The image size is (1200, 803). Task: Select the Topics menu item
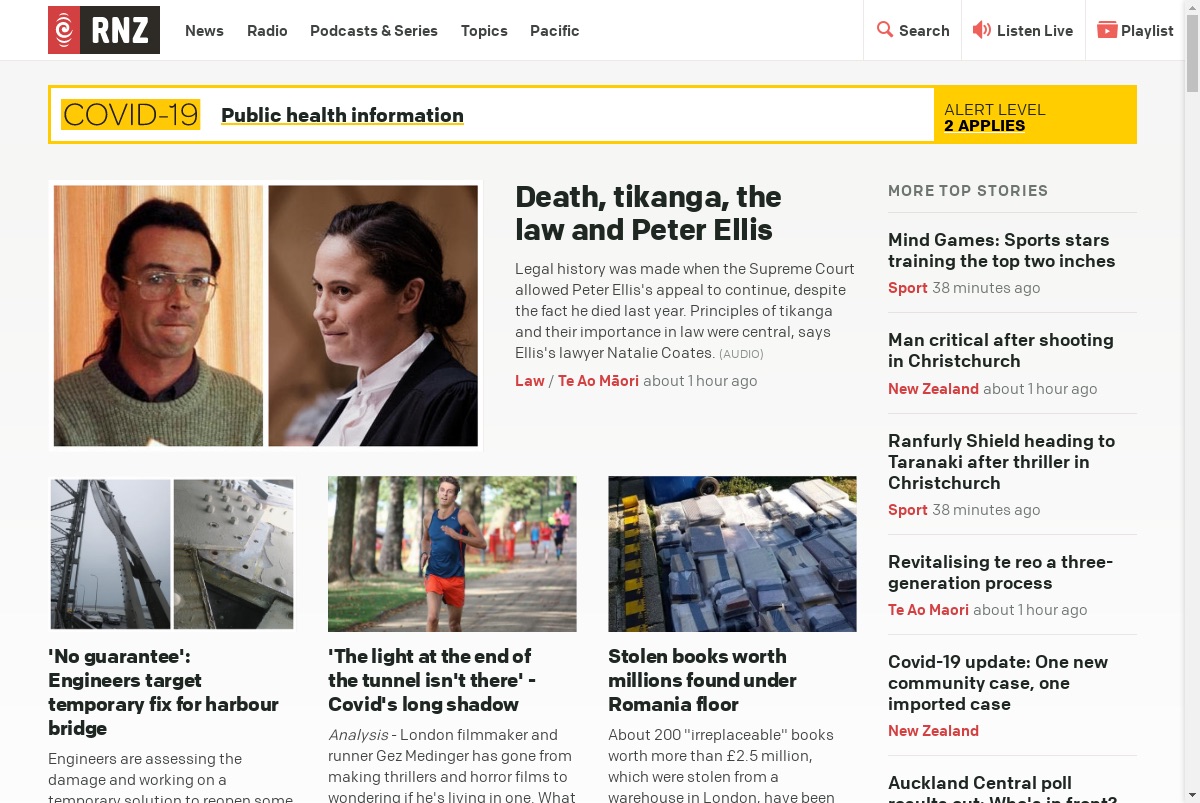click(x=484, y=30)
